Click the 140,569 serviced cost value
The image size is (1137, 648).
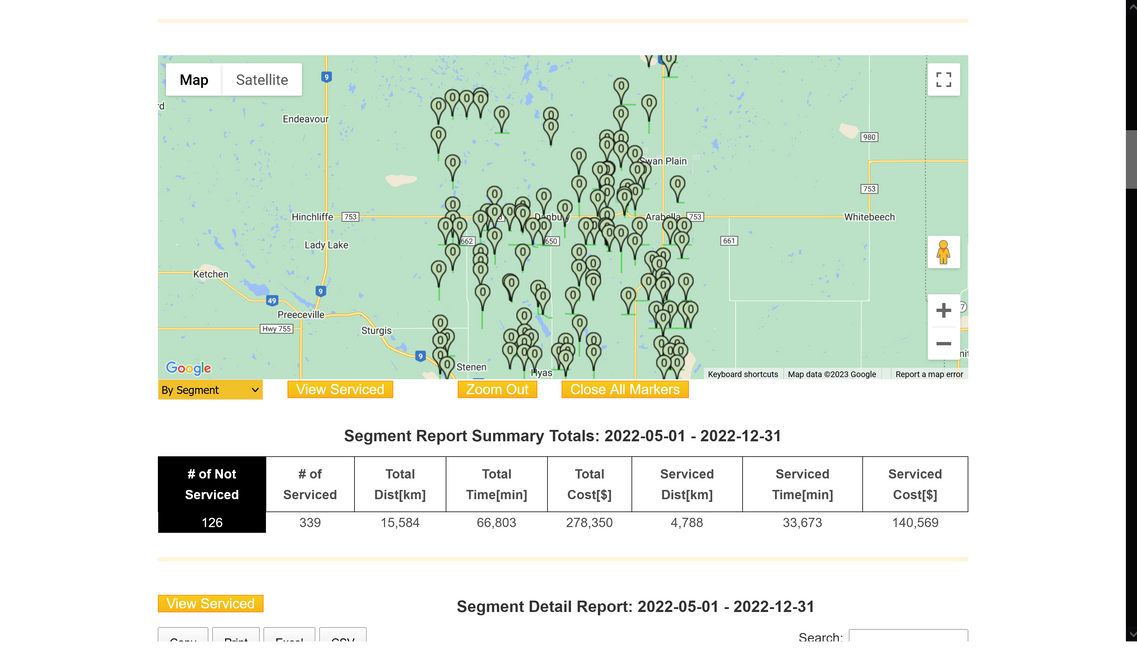tap(915, 523)
